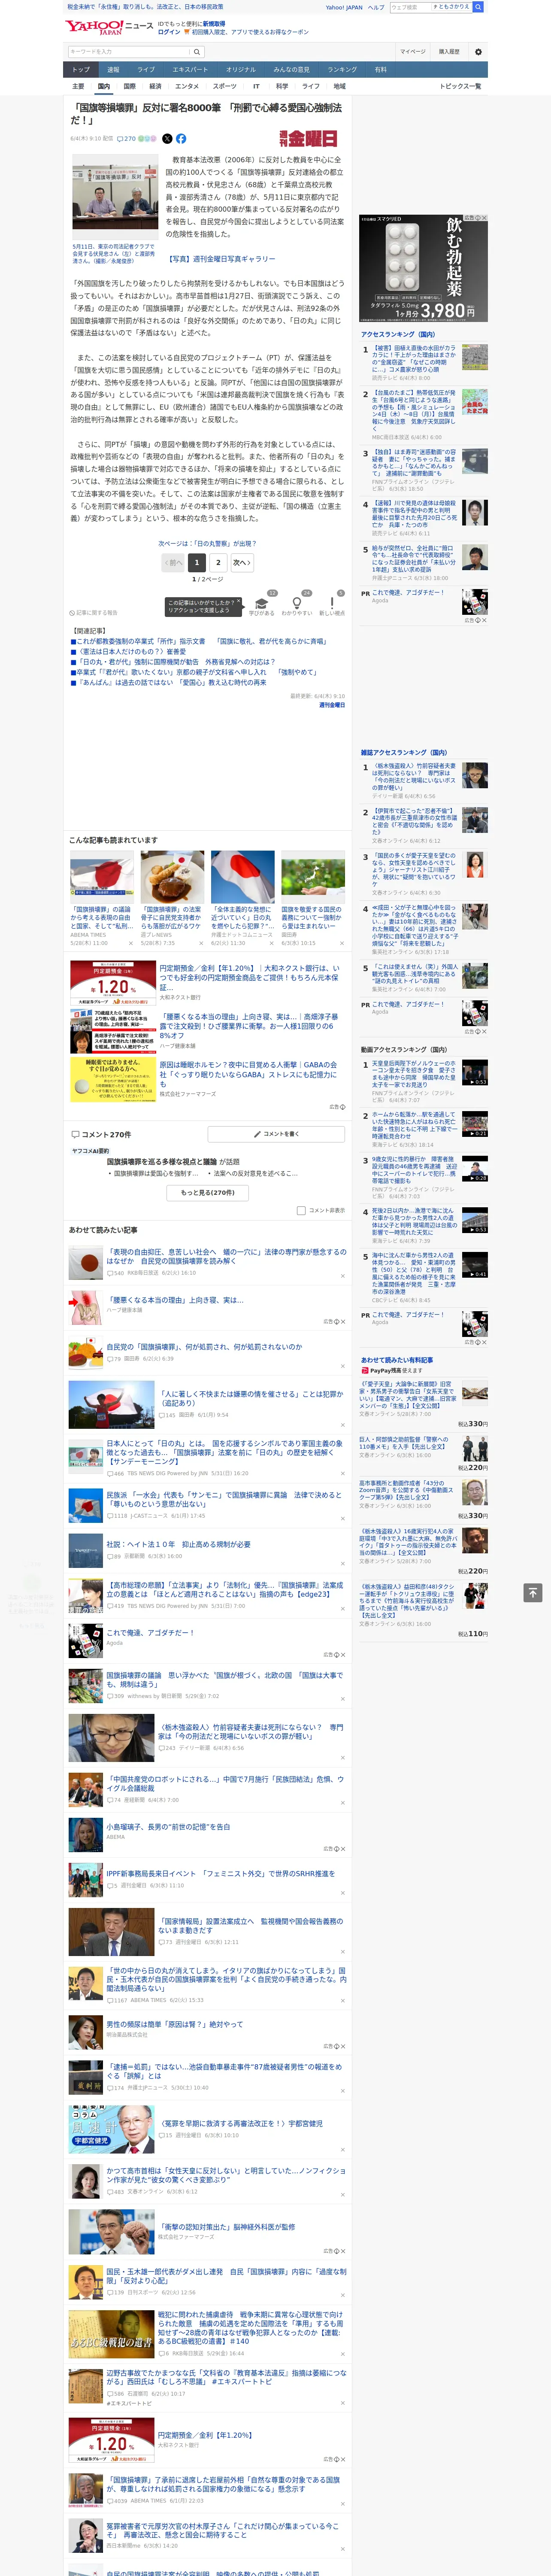This screenshot has height=2576, width=551.
Task: Click the ログイン link
Action: [x=169, y=32]
